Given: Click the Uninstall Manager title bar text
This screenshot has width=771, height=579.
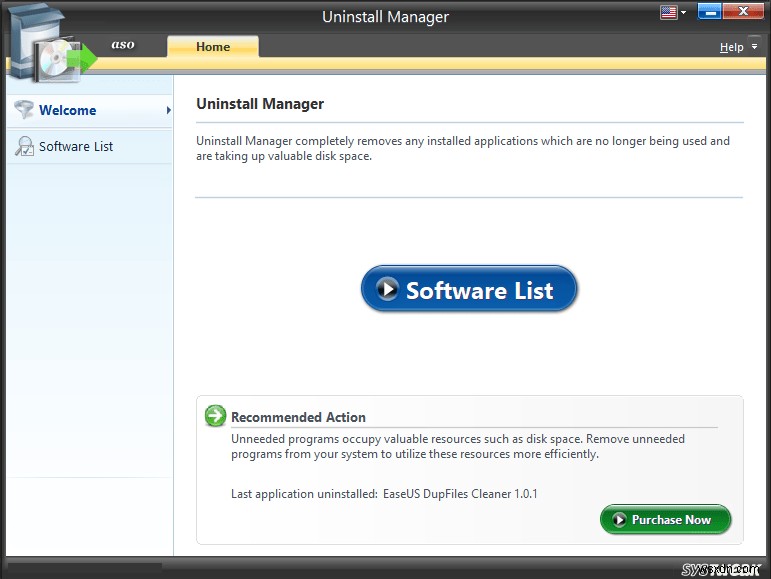Looking at the screenshot, I should click(x=386, y=17).
